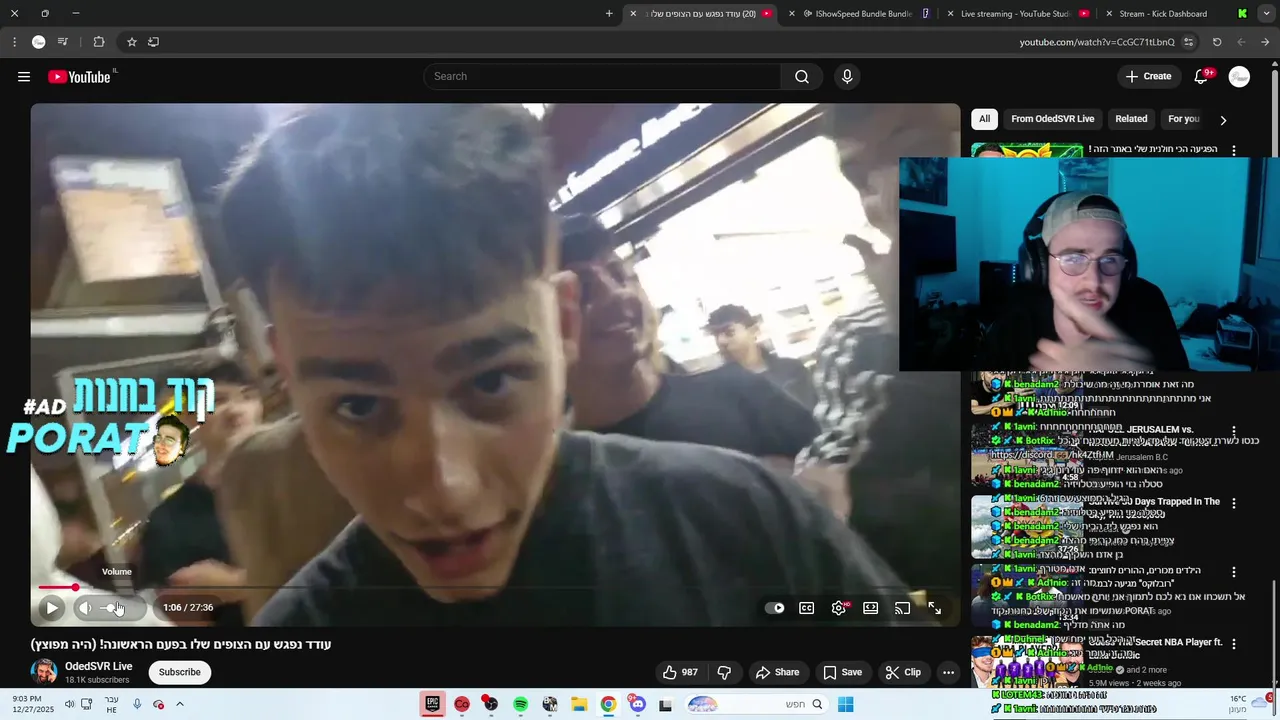
Task: Open the YouTube account avatar menu
Action: click(x=1239, y=77)
